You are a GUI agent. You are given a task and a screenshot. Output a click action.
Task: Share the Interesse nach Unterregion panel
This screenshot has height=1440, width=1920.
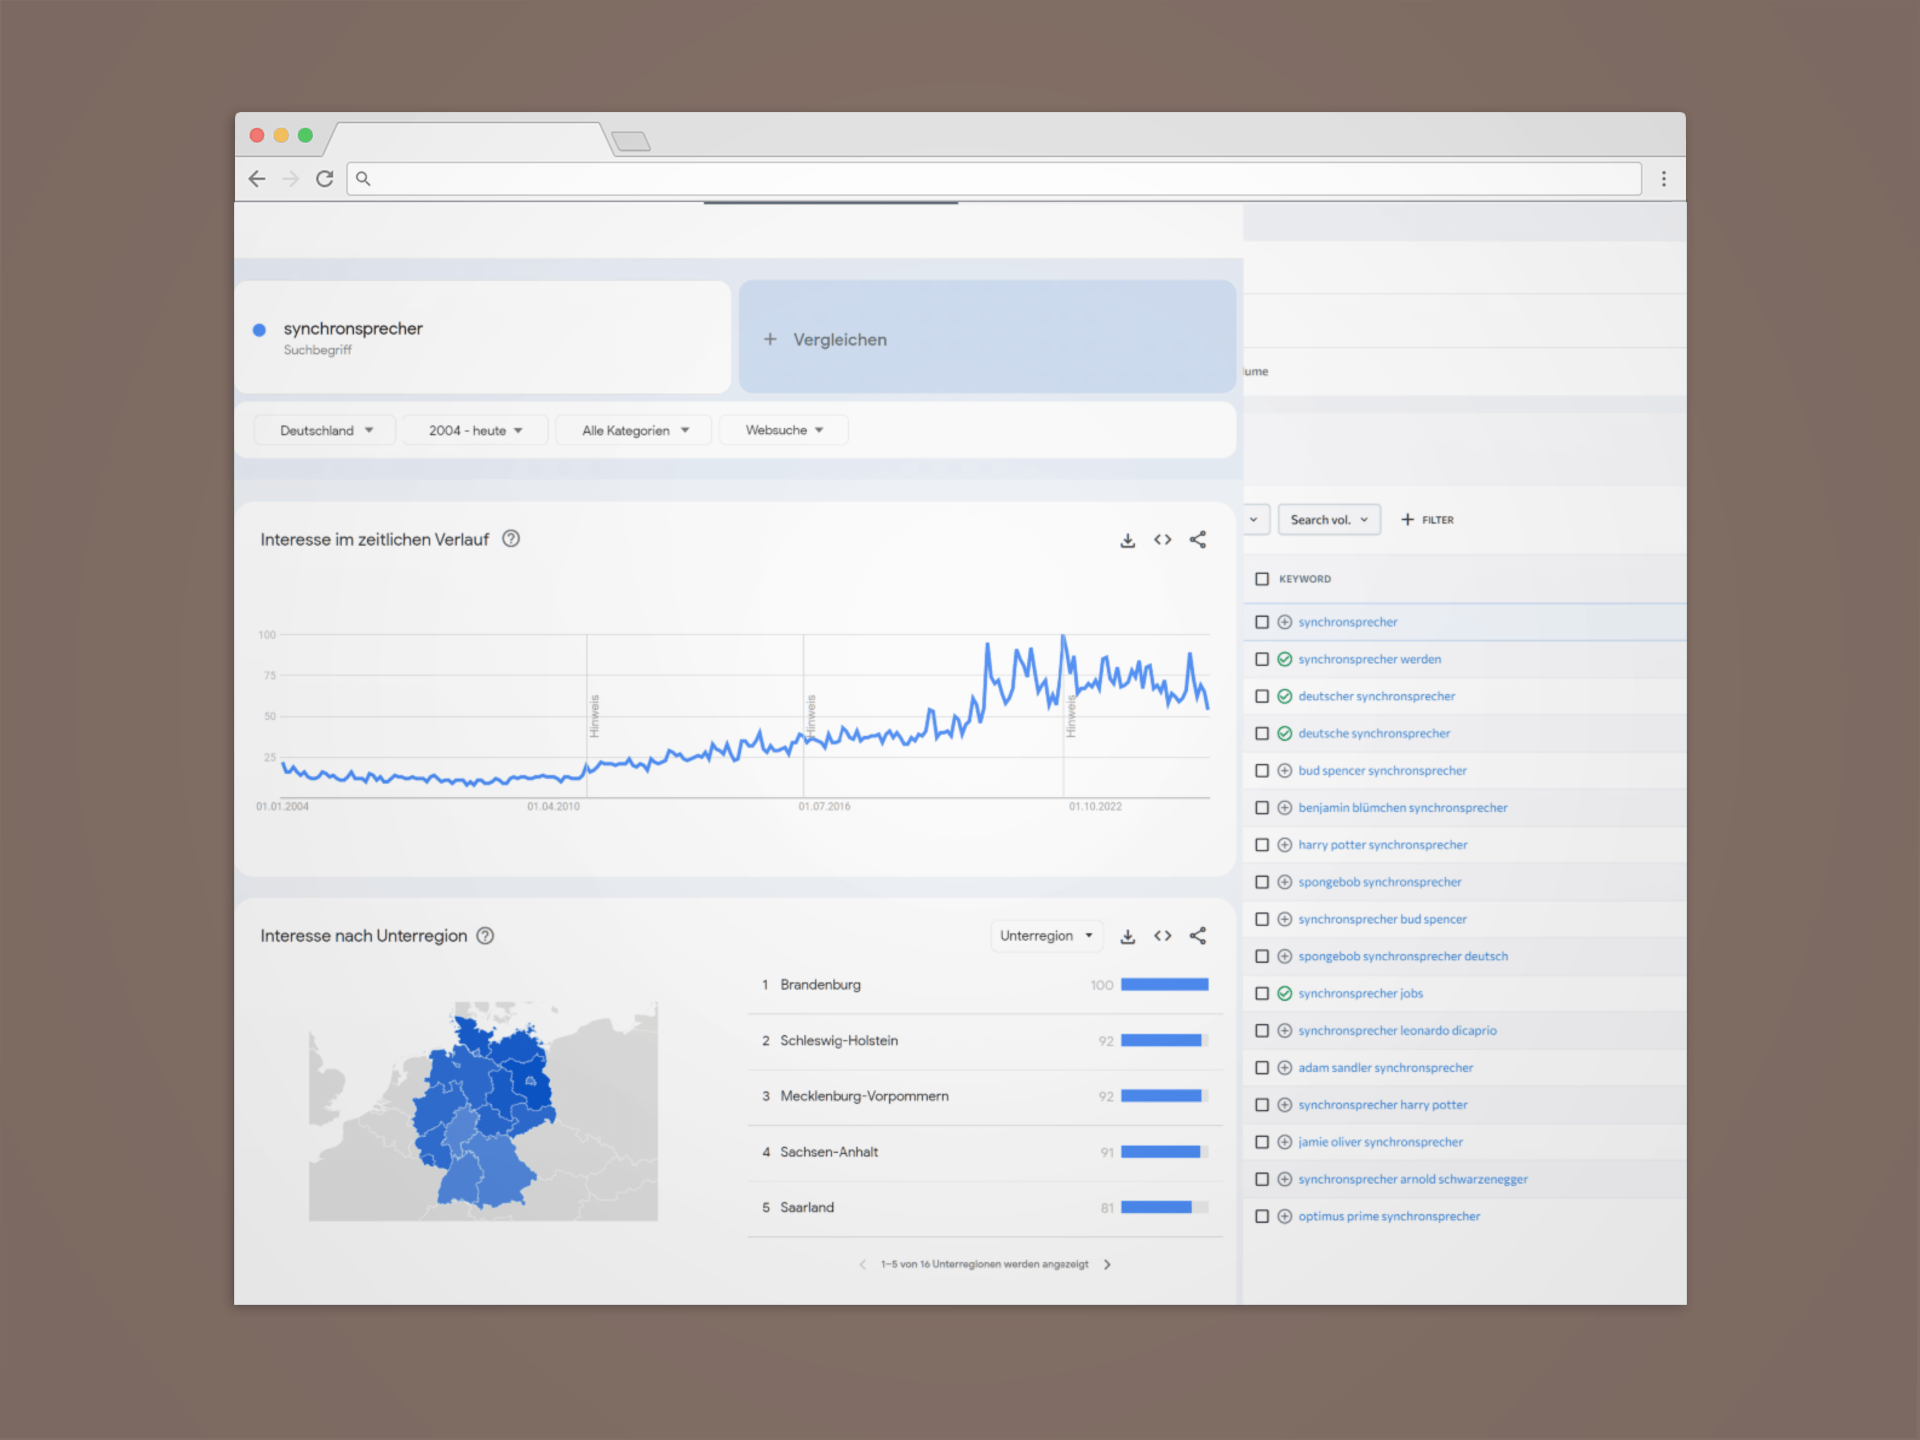tap(1198, 936)
